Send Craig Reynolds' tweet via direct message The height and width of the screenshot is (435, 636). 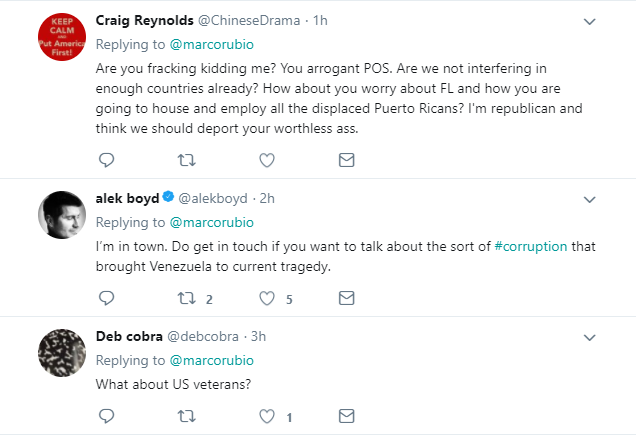point(346,160)
